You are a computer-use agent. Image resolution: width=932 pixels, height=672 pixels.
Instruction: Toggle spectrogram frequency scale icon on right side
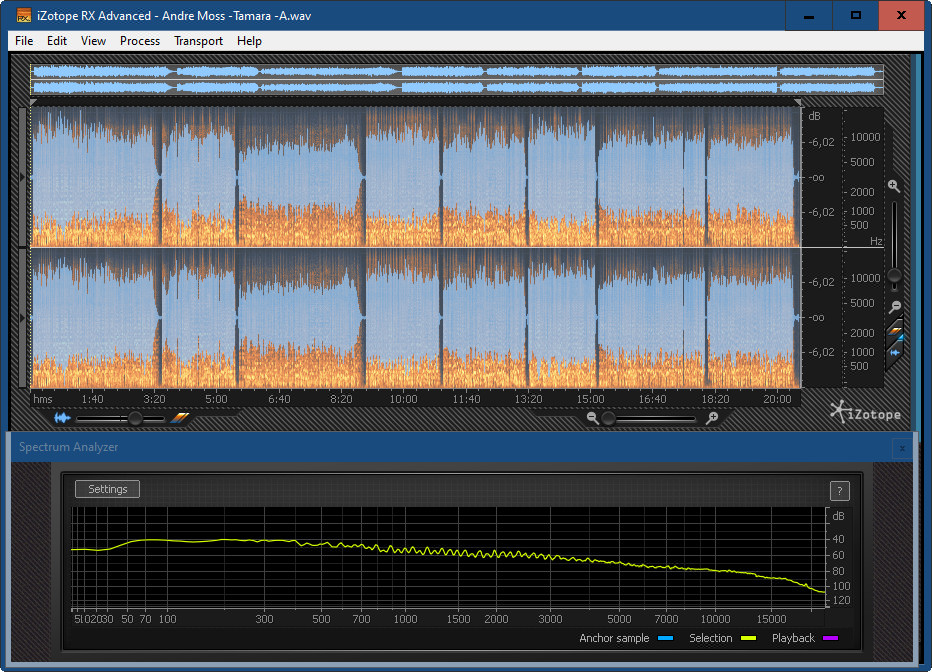pyautogui.click(x=895, y=330)
